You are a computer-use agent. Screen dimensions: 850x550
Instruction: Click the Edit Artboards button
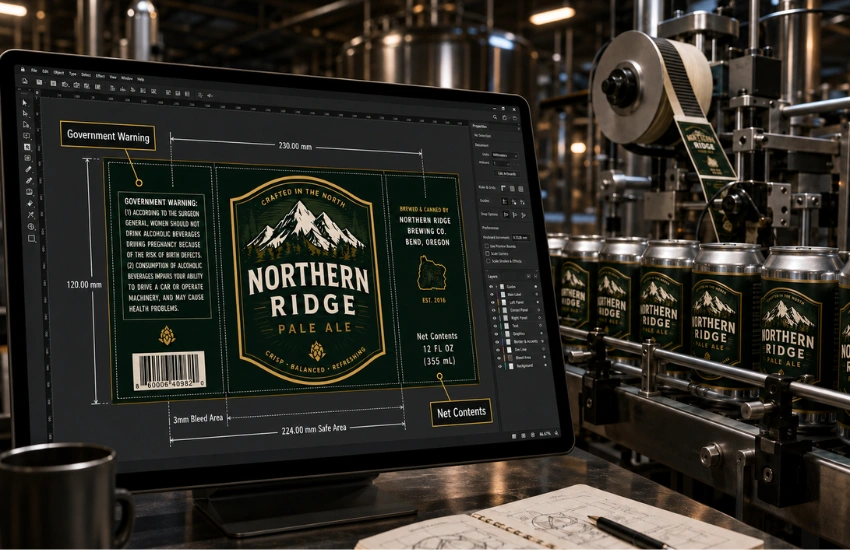(x=507, y=173)
